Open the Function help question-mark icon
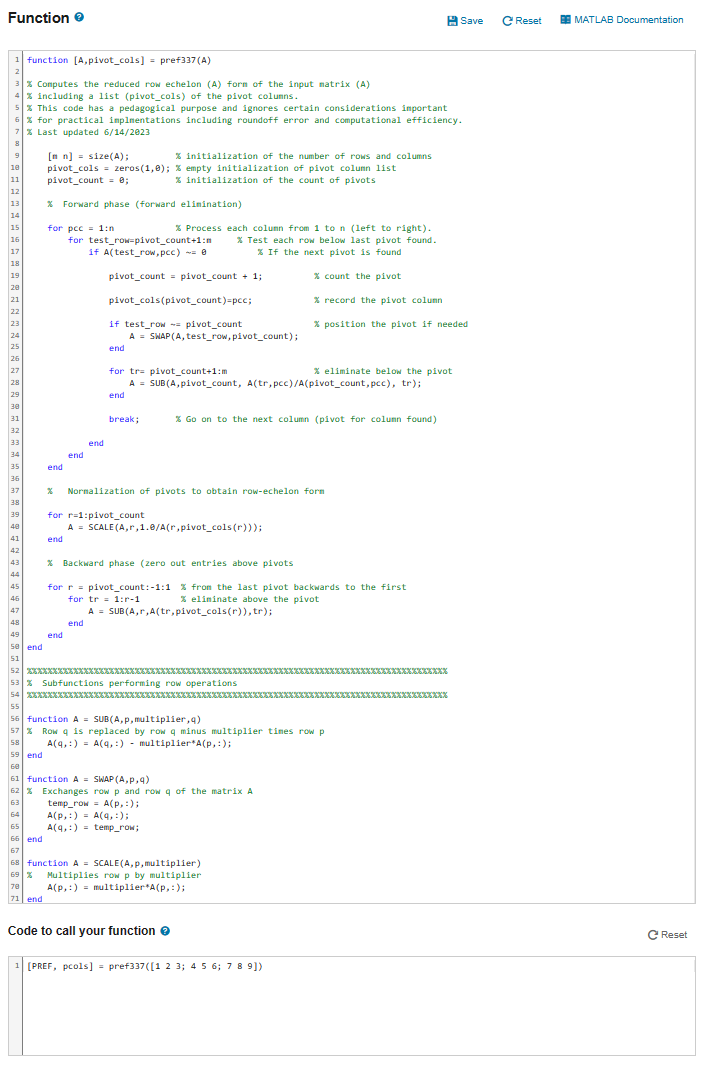Screen dimensions: 705x1073 [x=79, y=17]
